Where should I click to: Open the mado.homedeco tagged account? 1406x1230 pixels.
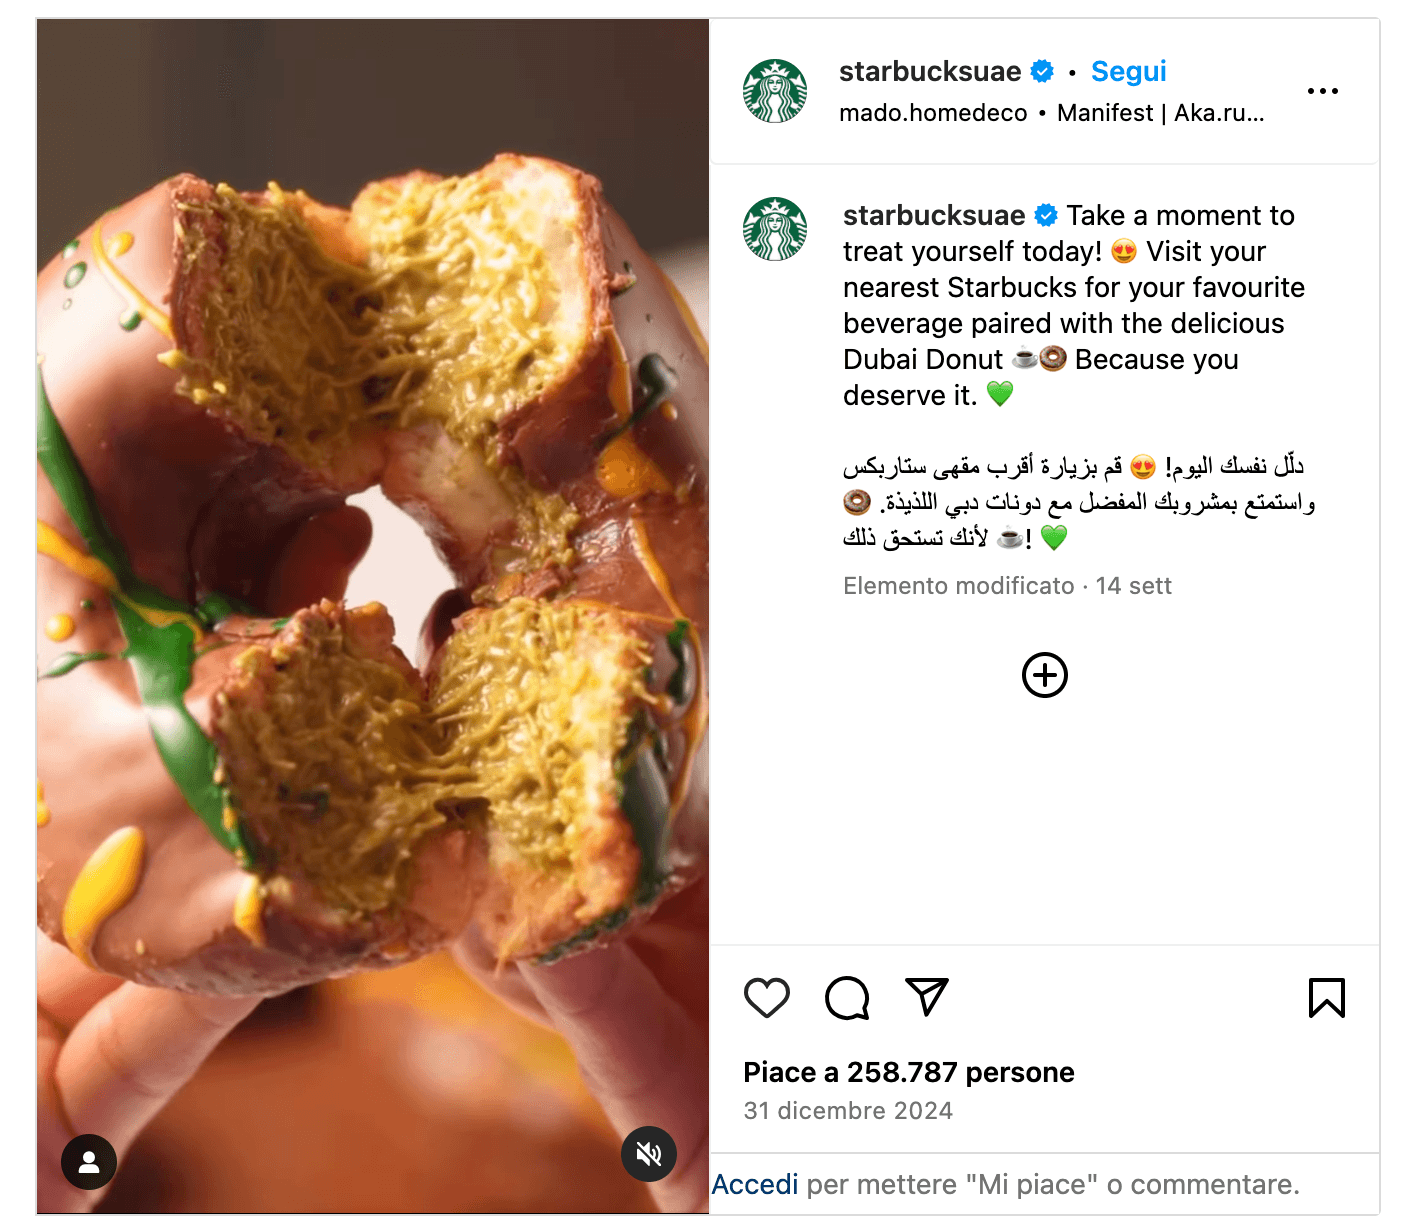click(x=933, y=113)
